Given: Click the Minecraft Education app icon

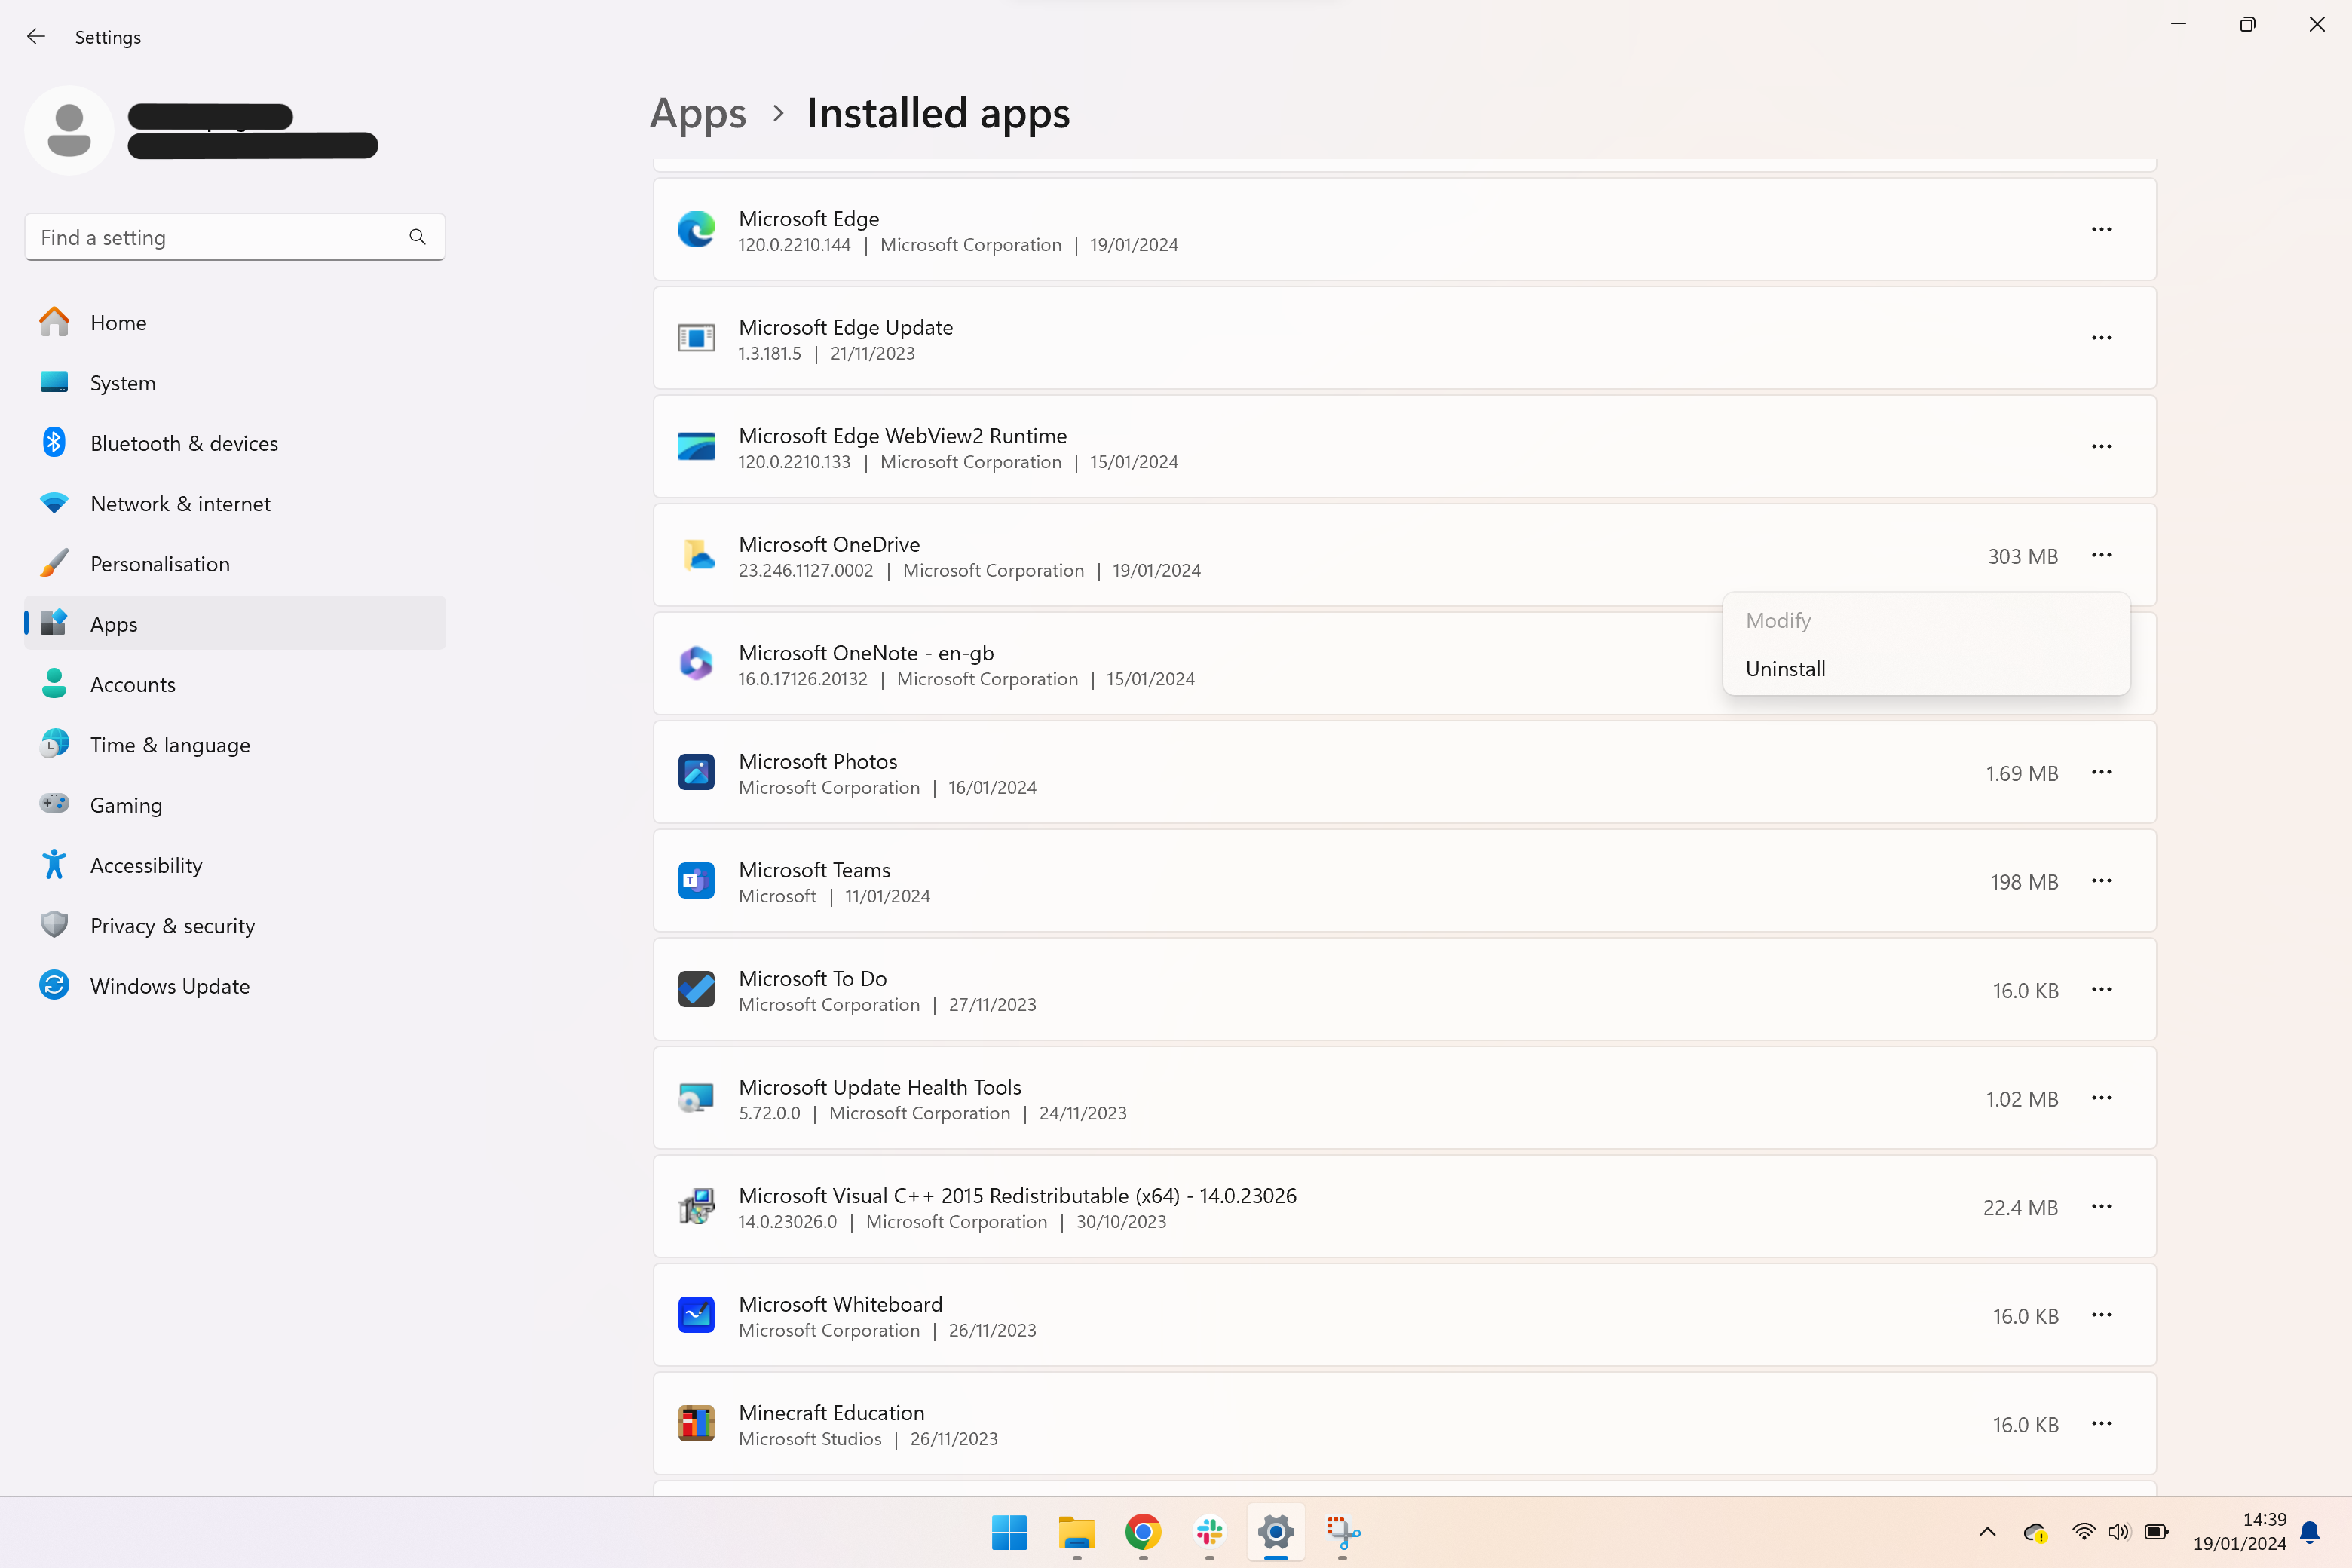Looking at the screenshot, I should [x=696, y=1423].
